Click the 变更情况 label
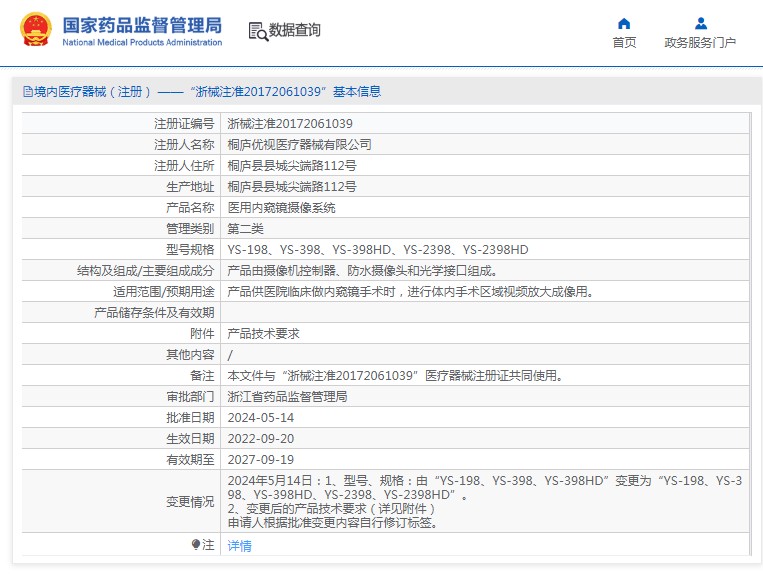This screenshot has width=763, height=574. point(190,502)
